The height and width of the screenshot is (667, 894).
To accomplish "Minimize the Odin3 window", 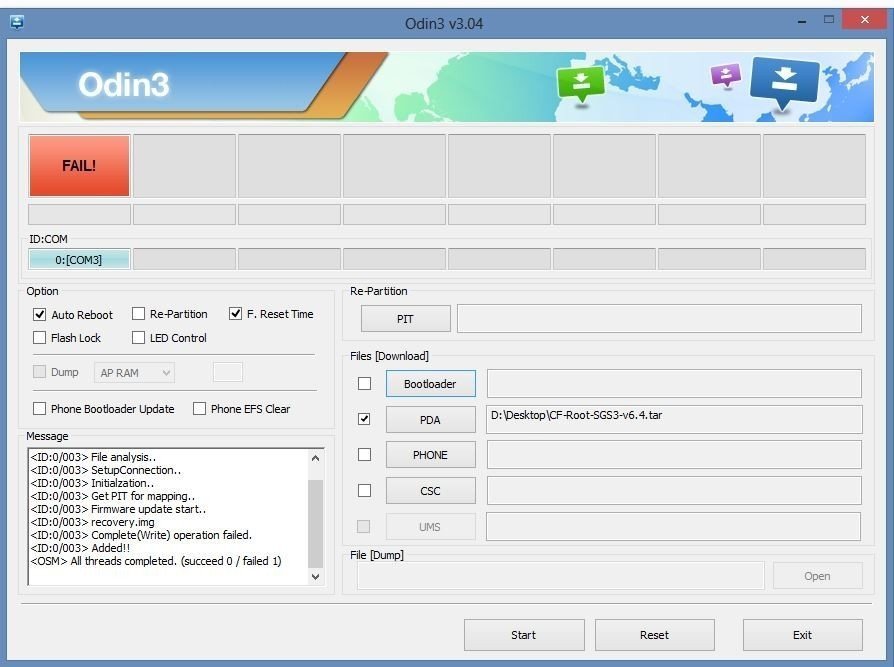I will point(802,21).
